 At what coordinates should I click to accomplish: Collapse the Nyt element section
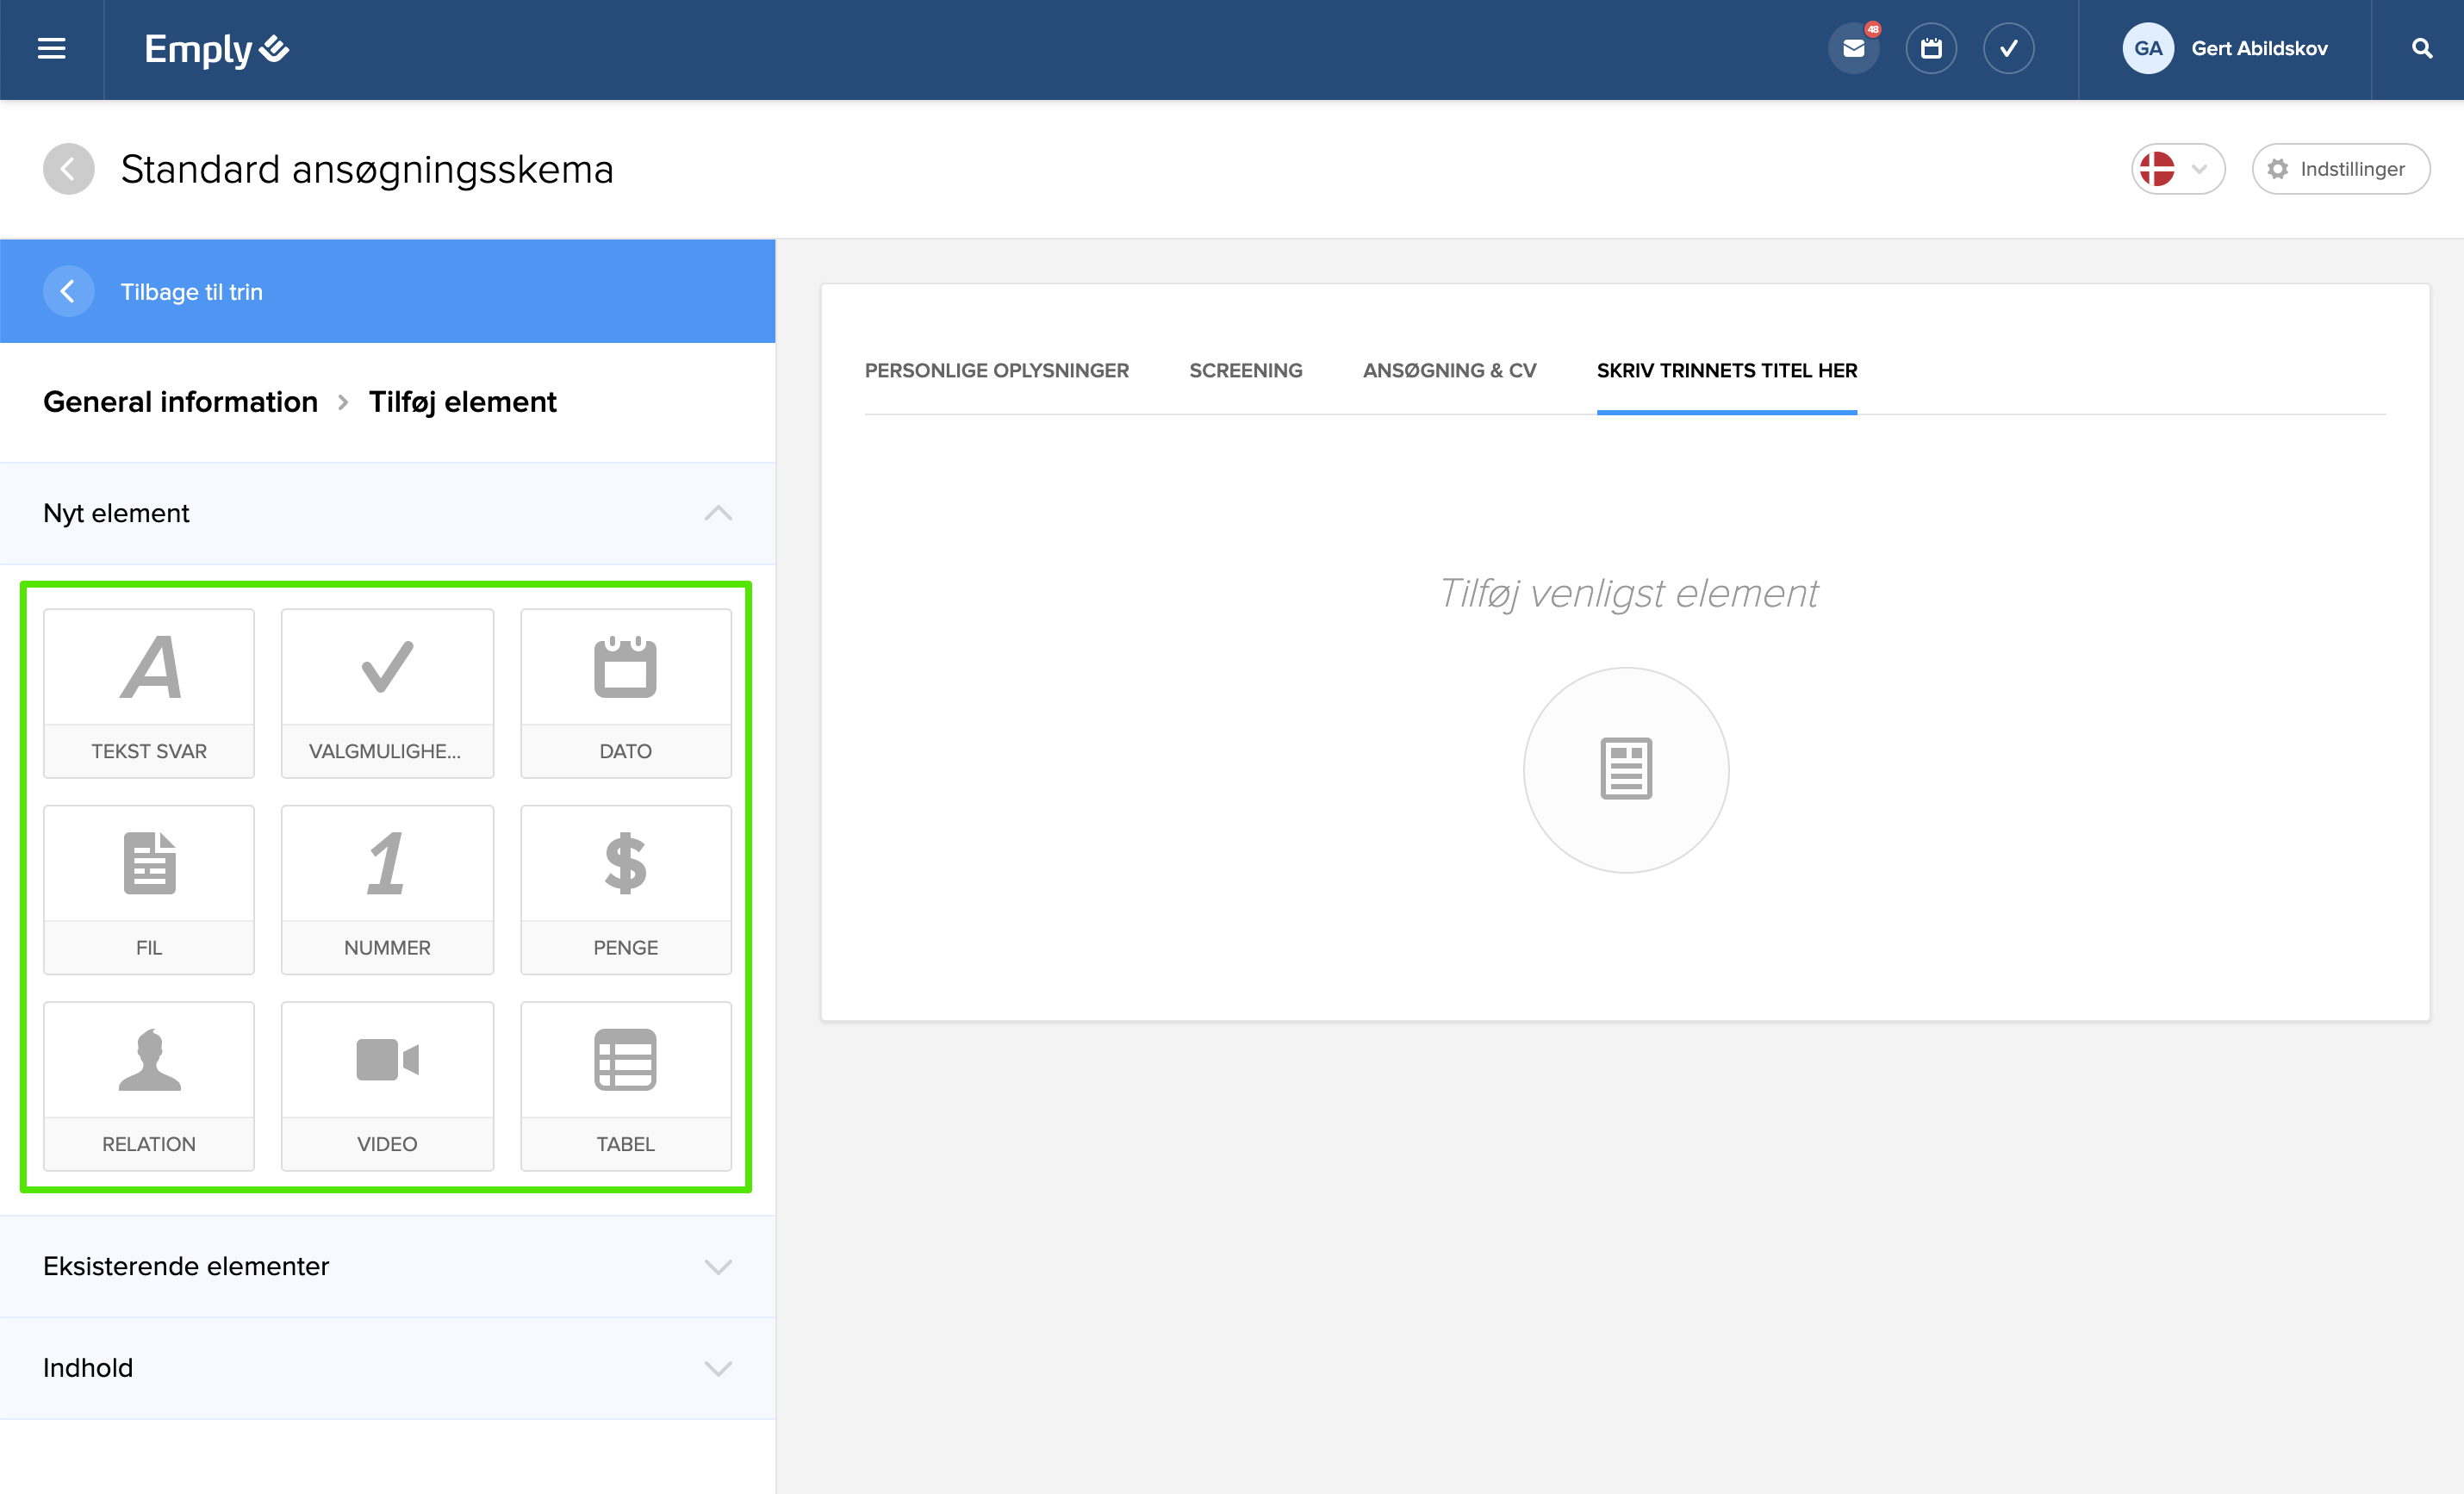(717, 513)
